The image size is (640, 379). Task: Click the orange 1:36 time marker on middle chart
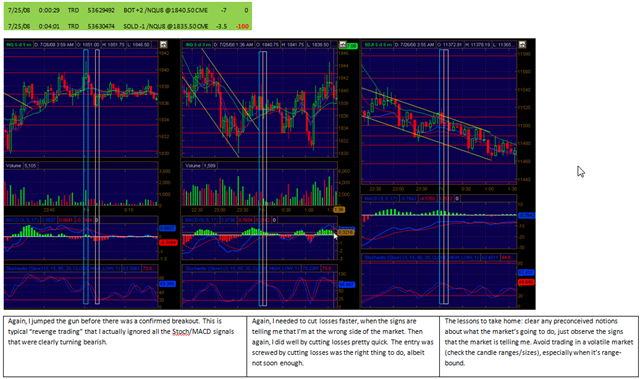click(339, 210)
